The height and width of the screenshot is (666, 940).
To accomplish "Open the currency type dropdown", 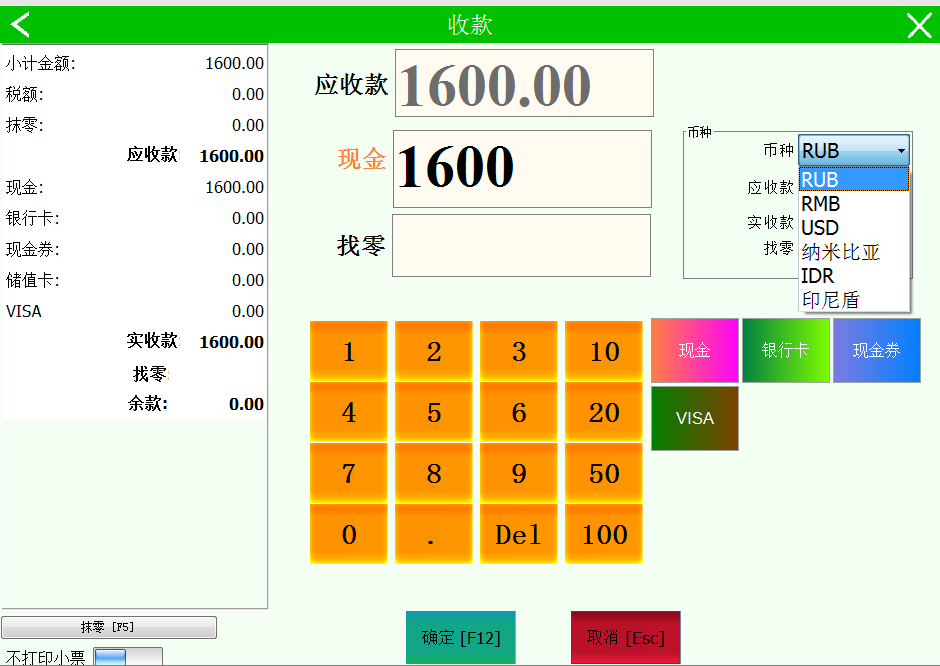I will [854, 151].
